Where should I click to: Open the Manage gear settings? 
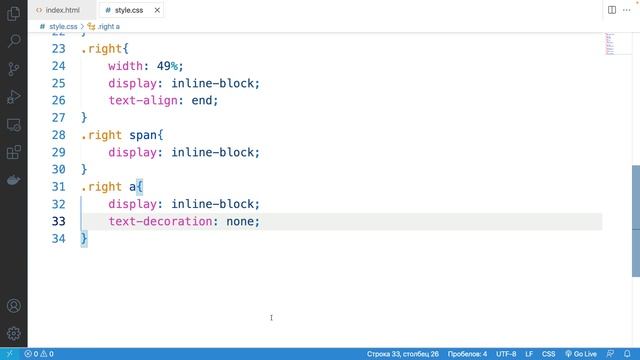[13, 333]
